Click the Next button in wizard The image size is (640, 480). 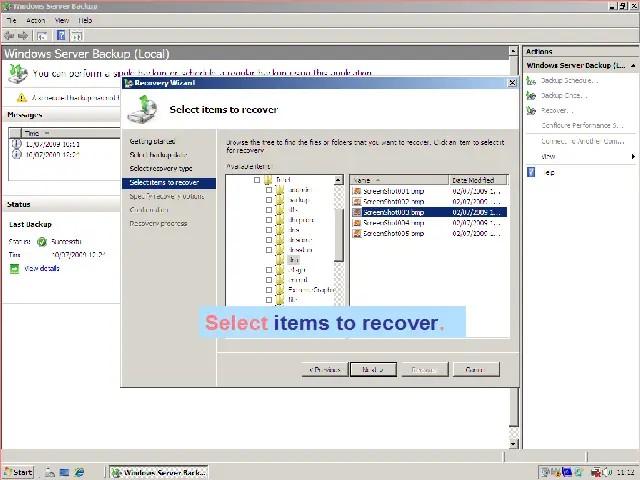(373, 370)
